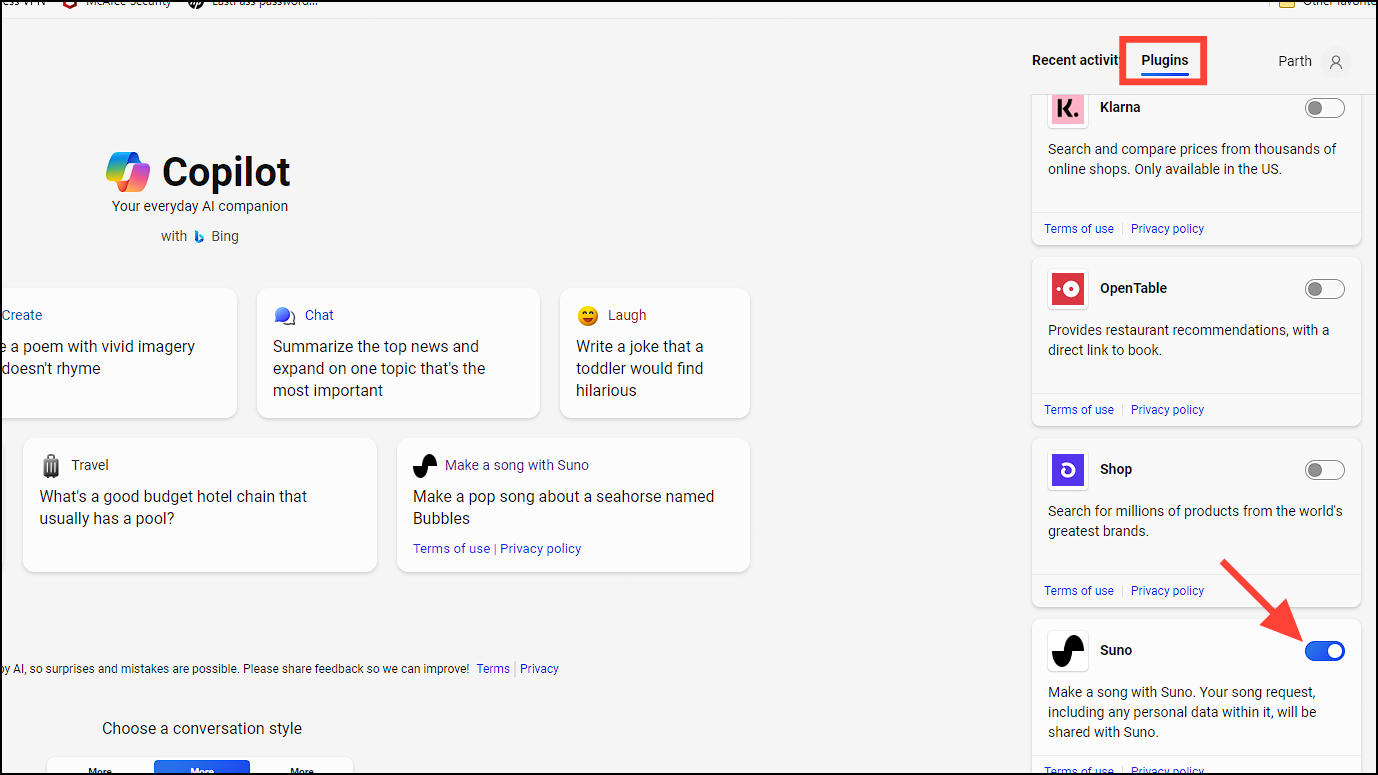Image resolution: width=1378 pixels, height=775 pixels.
Task: Switch to the Recent activity tab
Action: (x=1075, y=61)
